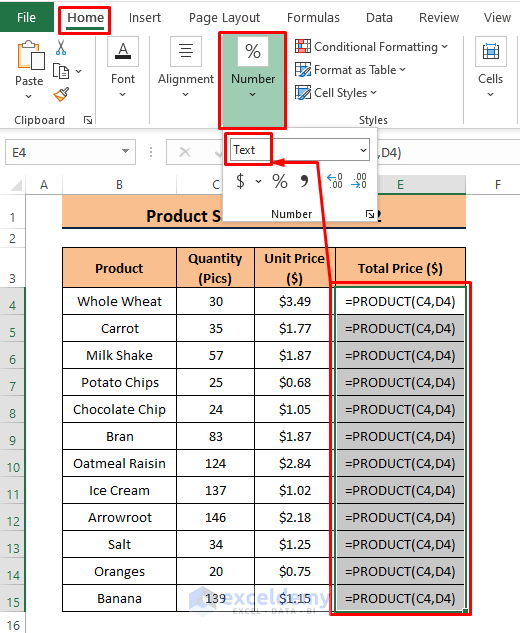The image size is (520, 633).
Task: Select the Milk Shake cell
Action: coord(120,355)
